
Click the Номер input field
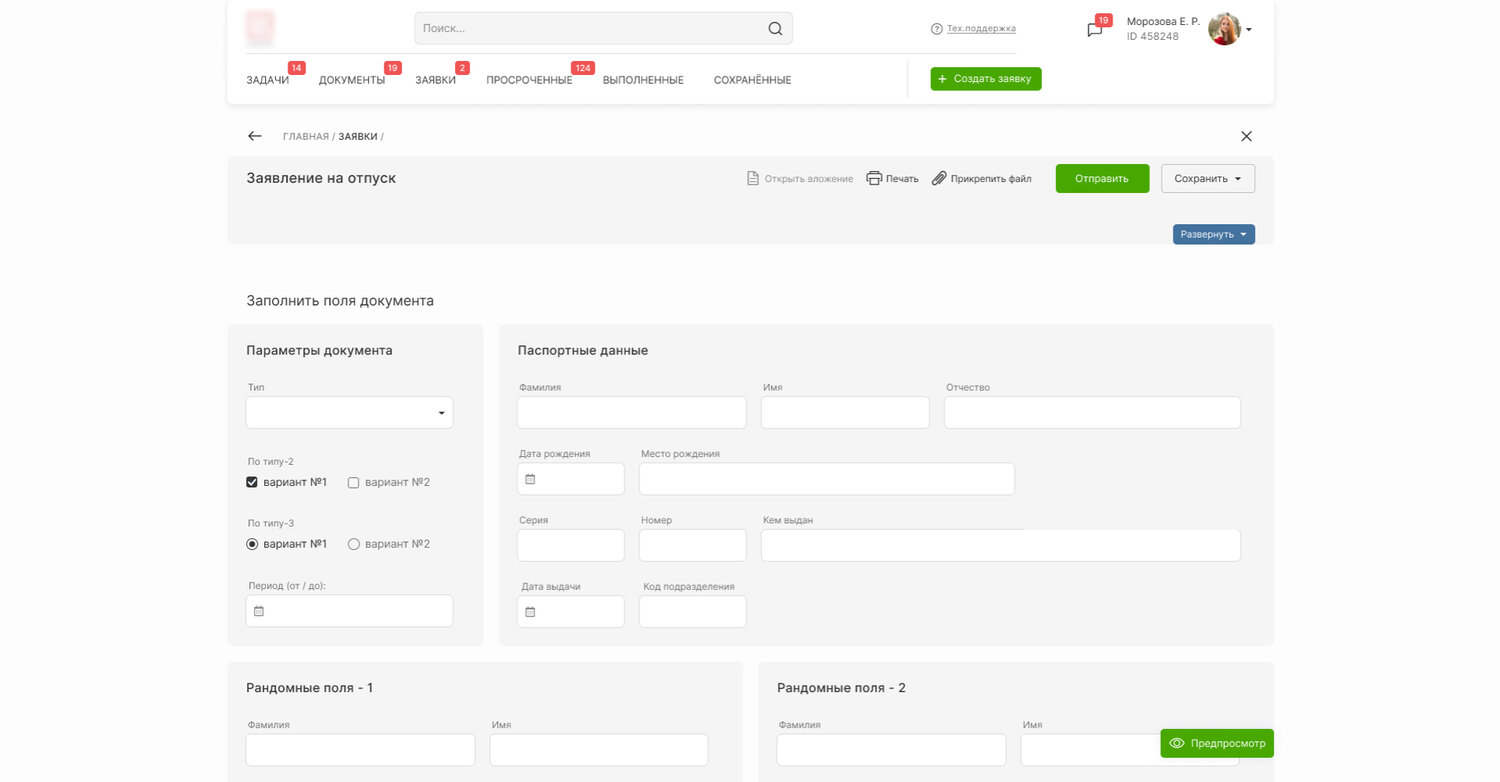[693, 545]
